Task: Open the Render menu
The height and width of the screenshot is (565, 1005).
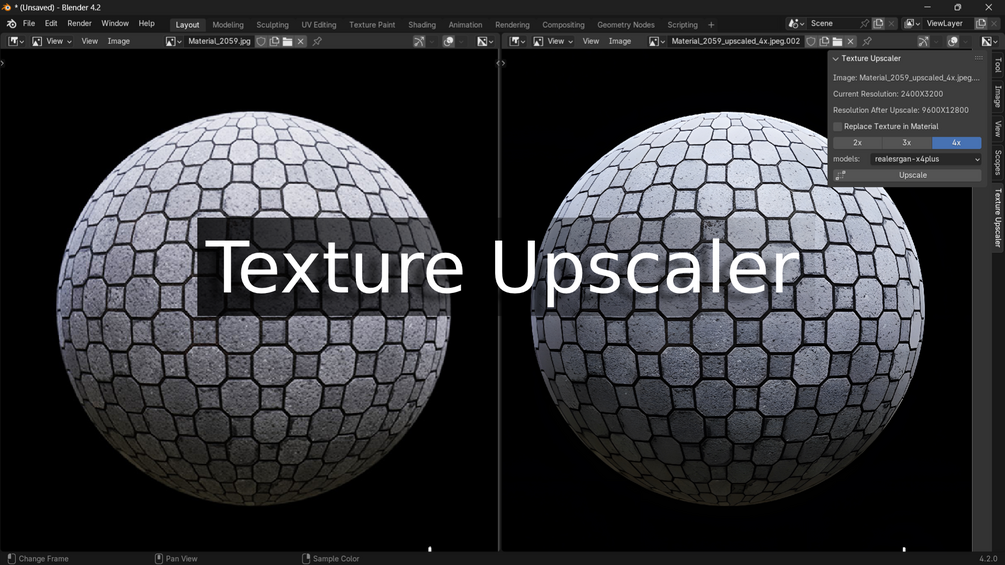Action: coord(79,23)
